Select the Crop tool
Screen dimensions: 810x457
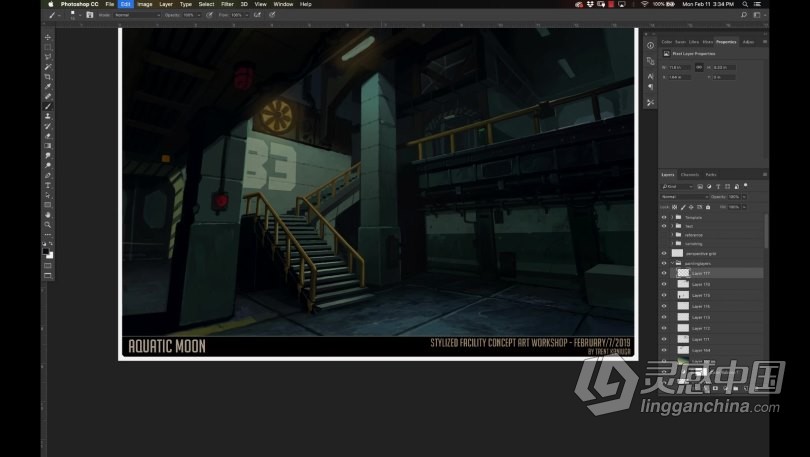coord(48,76)
